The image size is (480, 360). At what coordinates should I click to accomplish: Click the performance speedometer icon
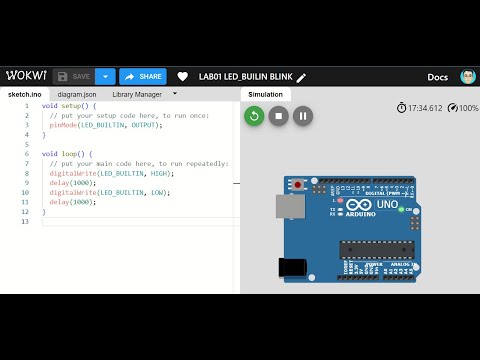453,108
